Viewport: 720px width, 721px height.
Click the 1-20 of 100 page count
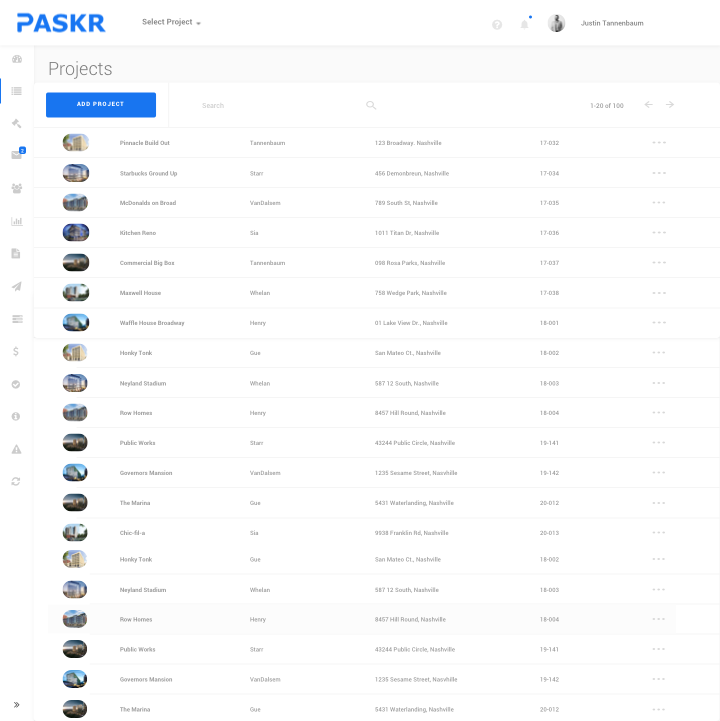click(606, 106)
